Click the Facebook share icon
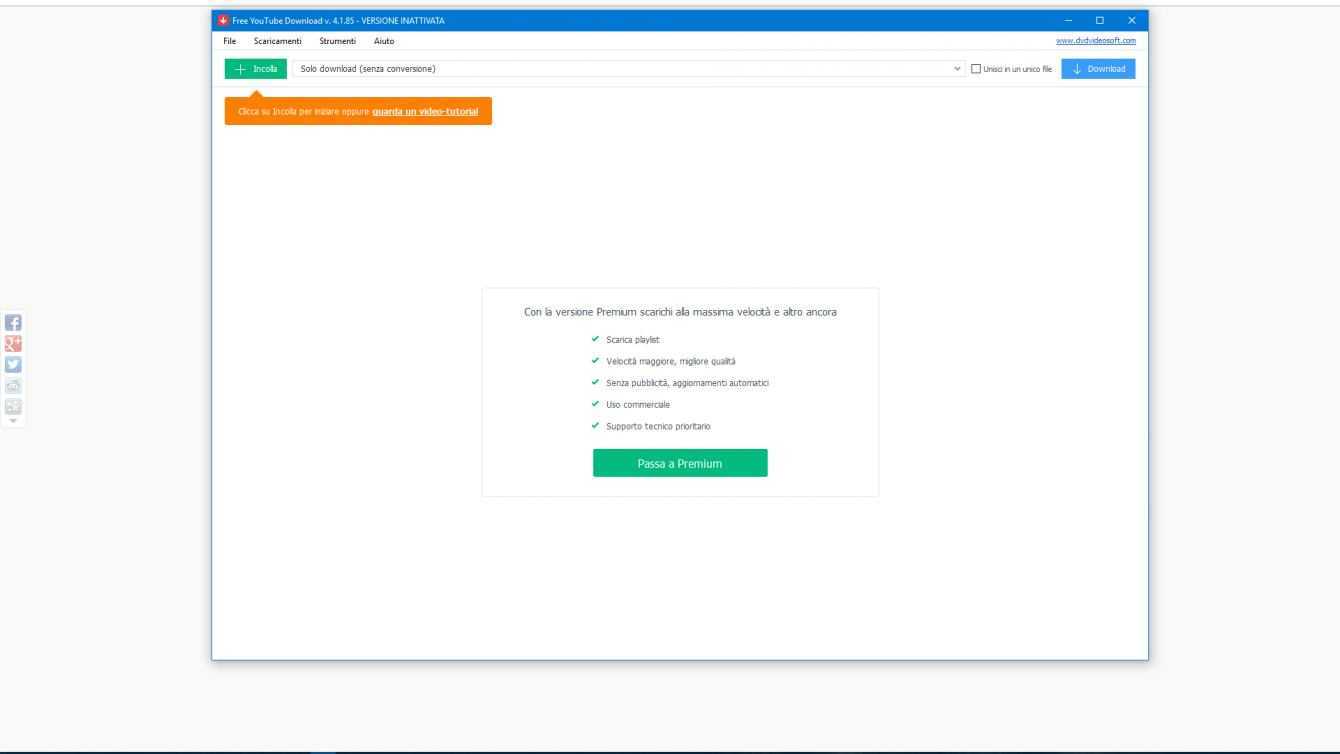Viewport: 1340px width, 754px height. (15, 323)
